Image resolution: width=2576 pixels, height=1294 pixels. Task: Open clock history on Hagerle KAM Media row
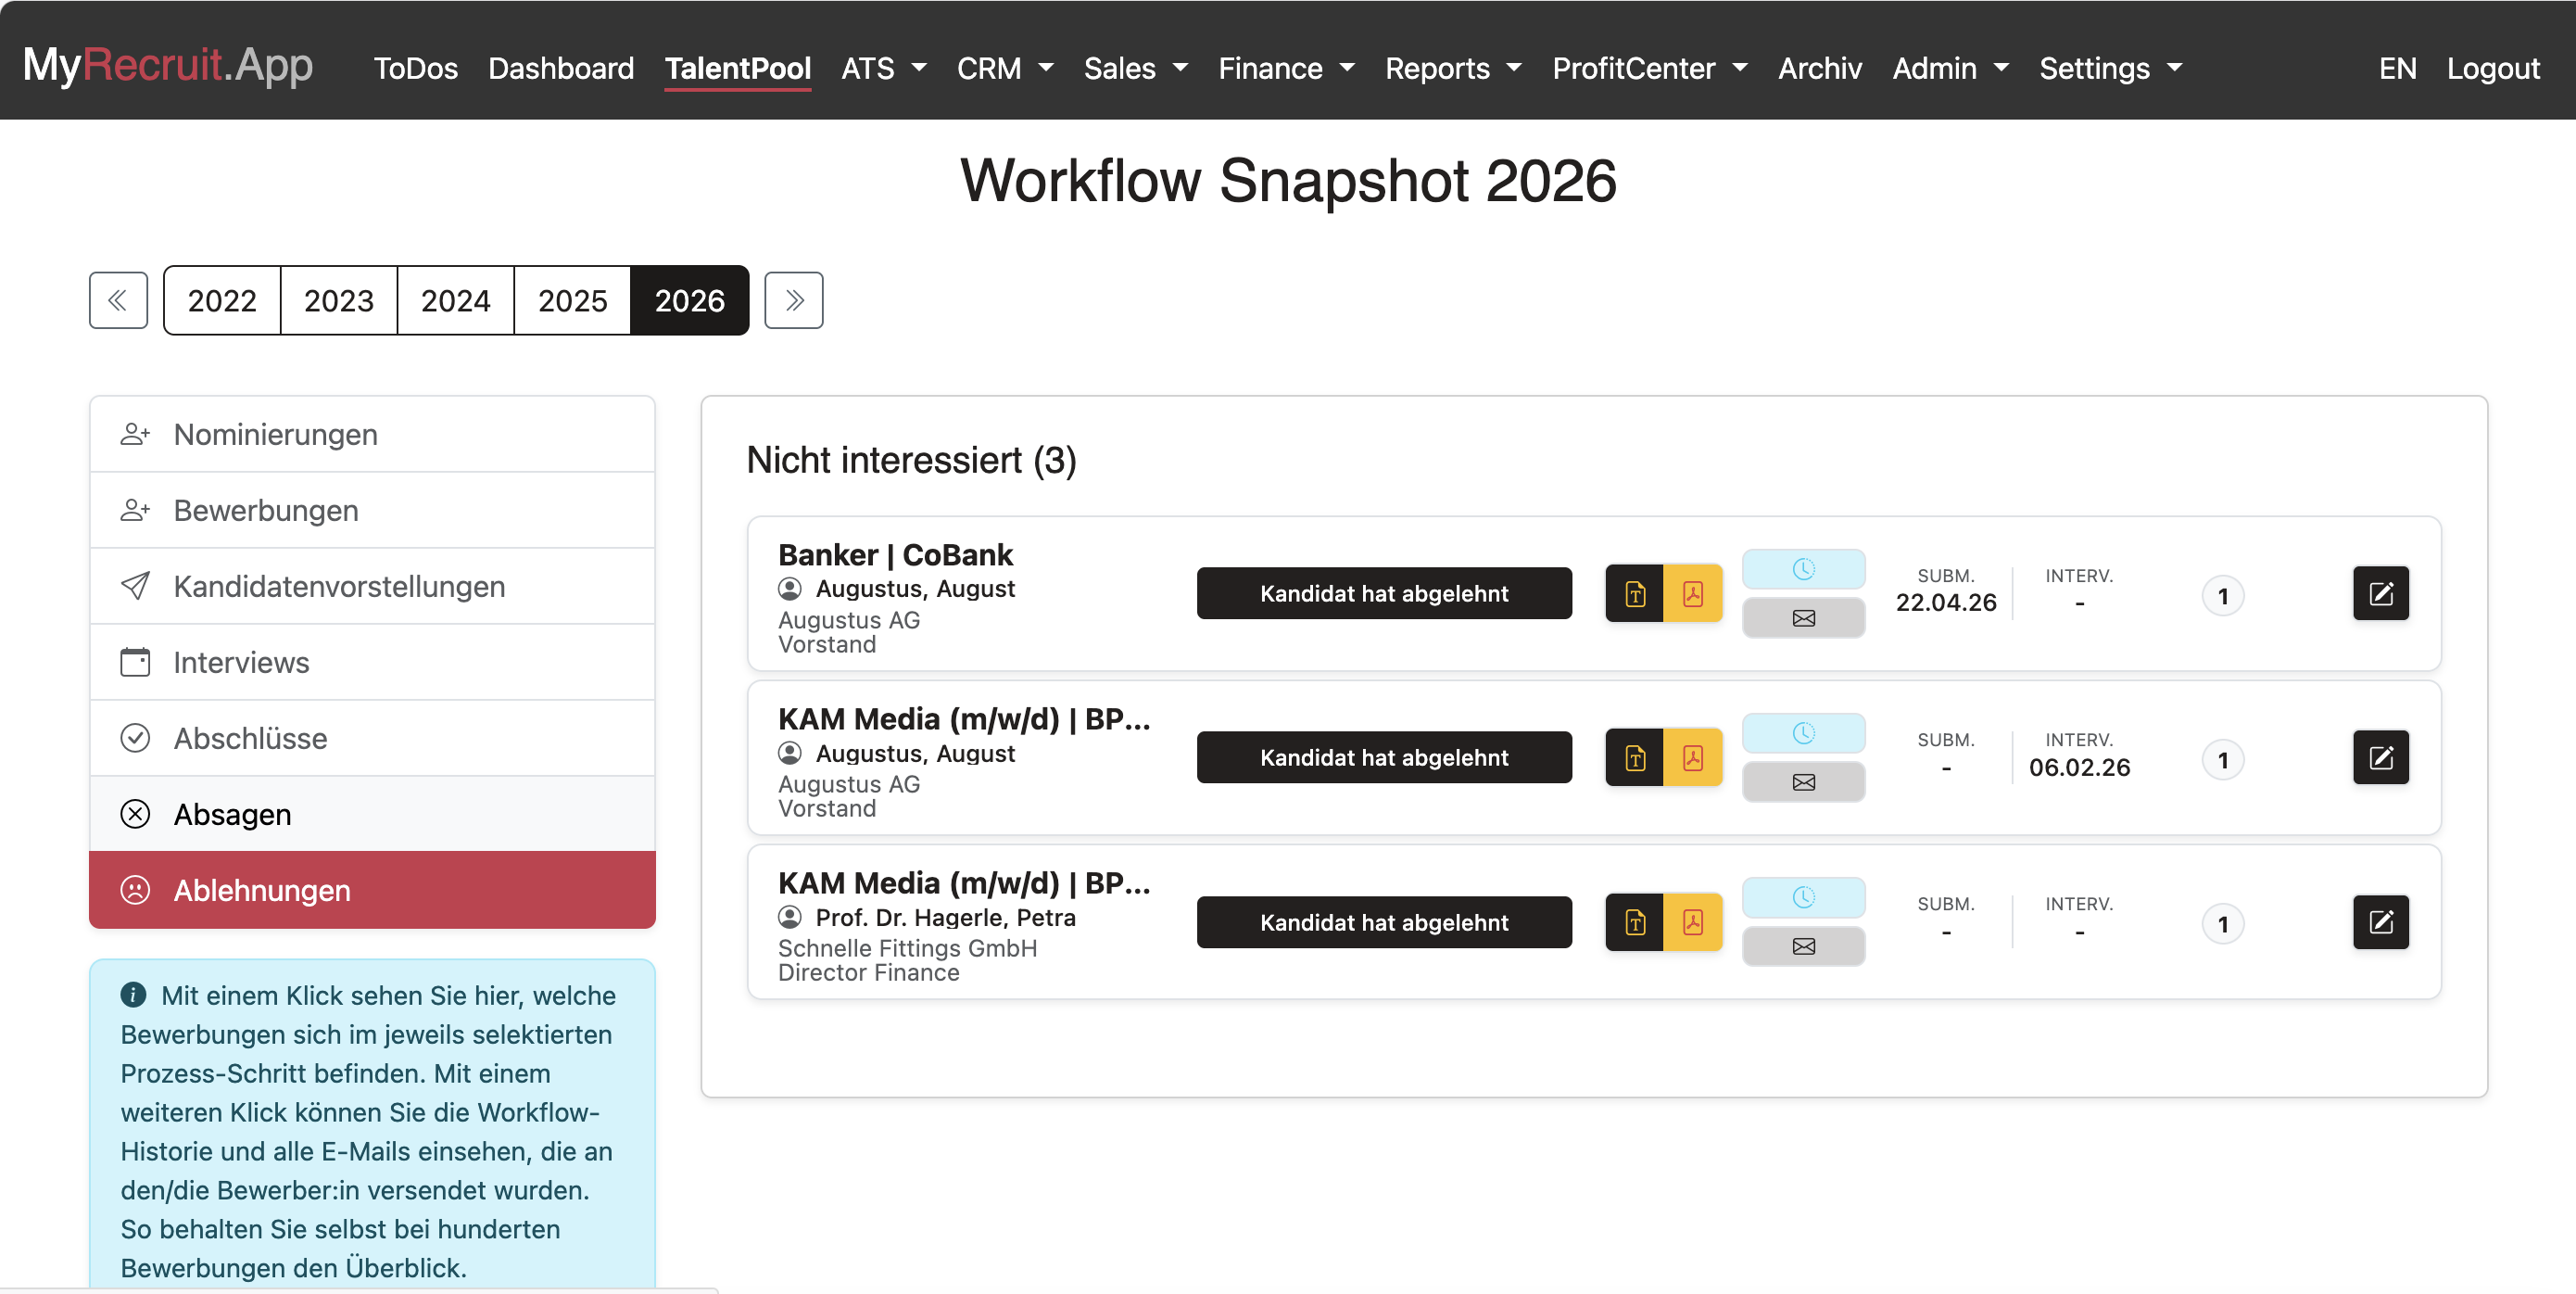click(1803, 897)
